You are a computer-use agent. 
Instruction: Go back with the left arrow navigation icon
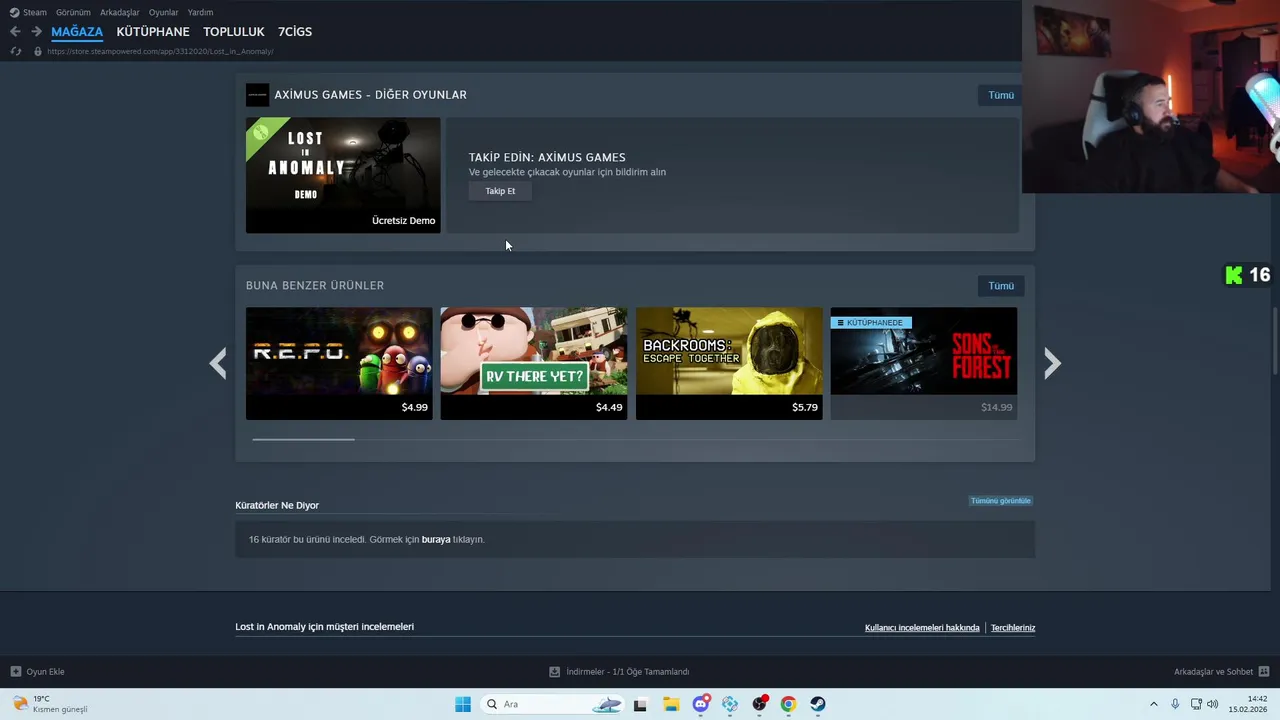15,32
